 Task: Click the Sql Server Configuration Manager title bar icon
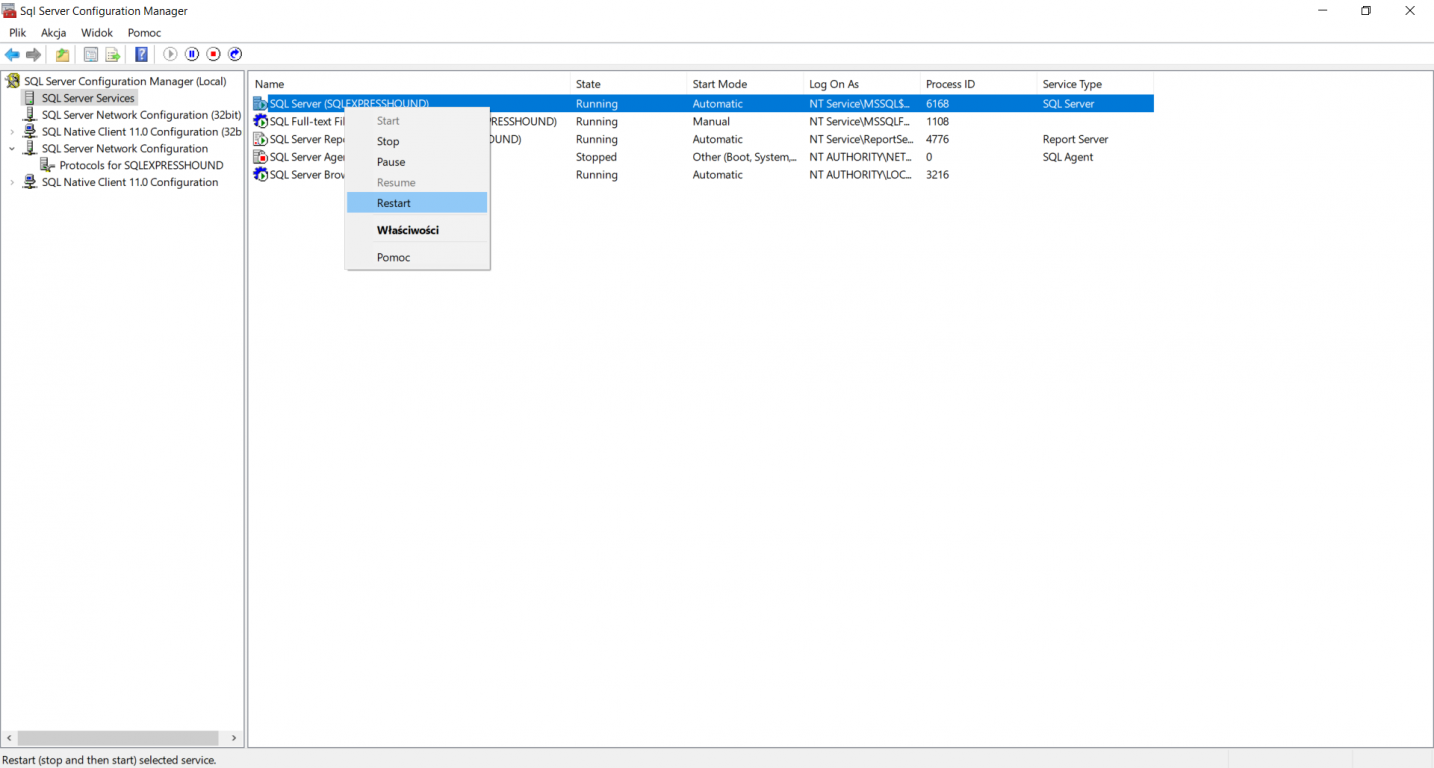click(10, 11)
